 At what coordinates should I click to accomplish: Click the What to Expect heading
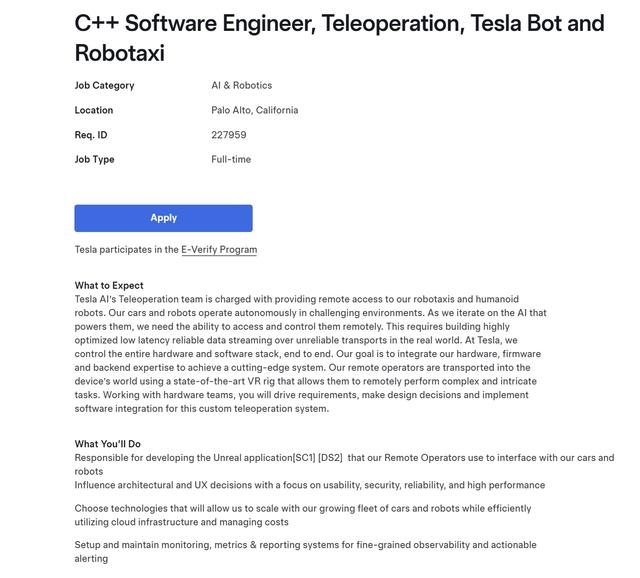click(109, 285)
